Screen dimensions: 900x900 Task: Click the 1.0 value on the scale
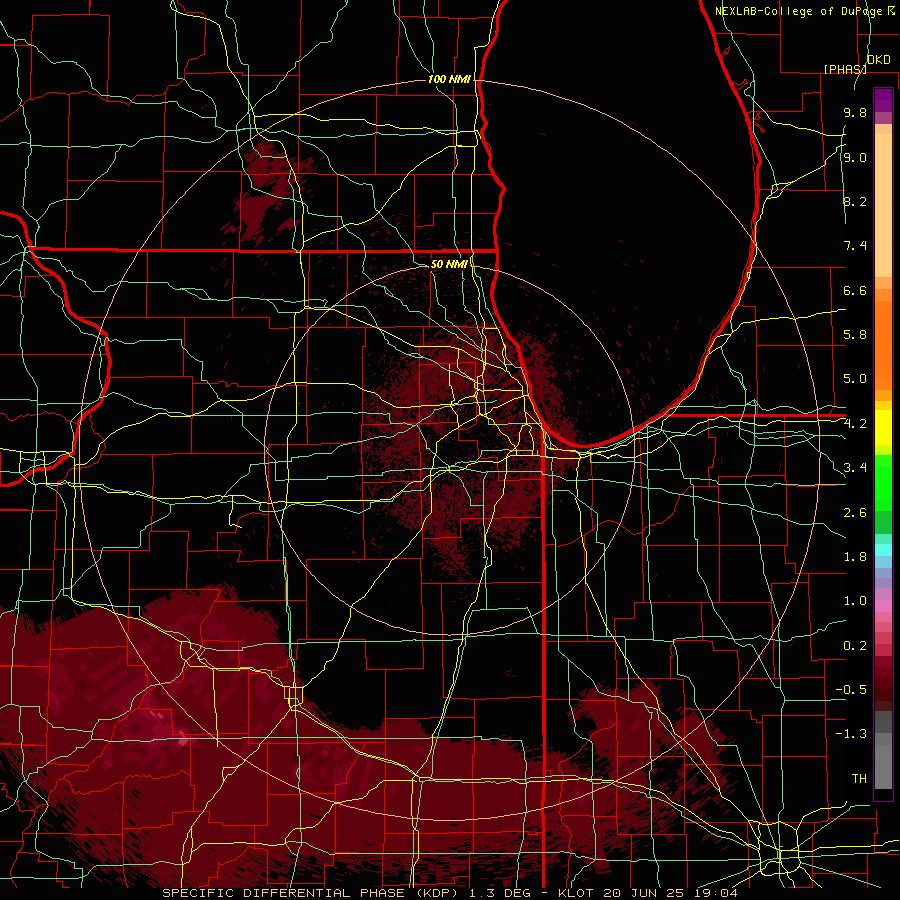coord(855,601)
